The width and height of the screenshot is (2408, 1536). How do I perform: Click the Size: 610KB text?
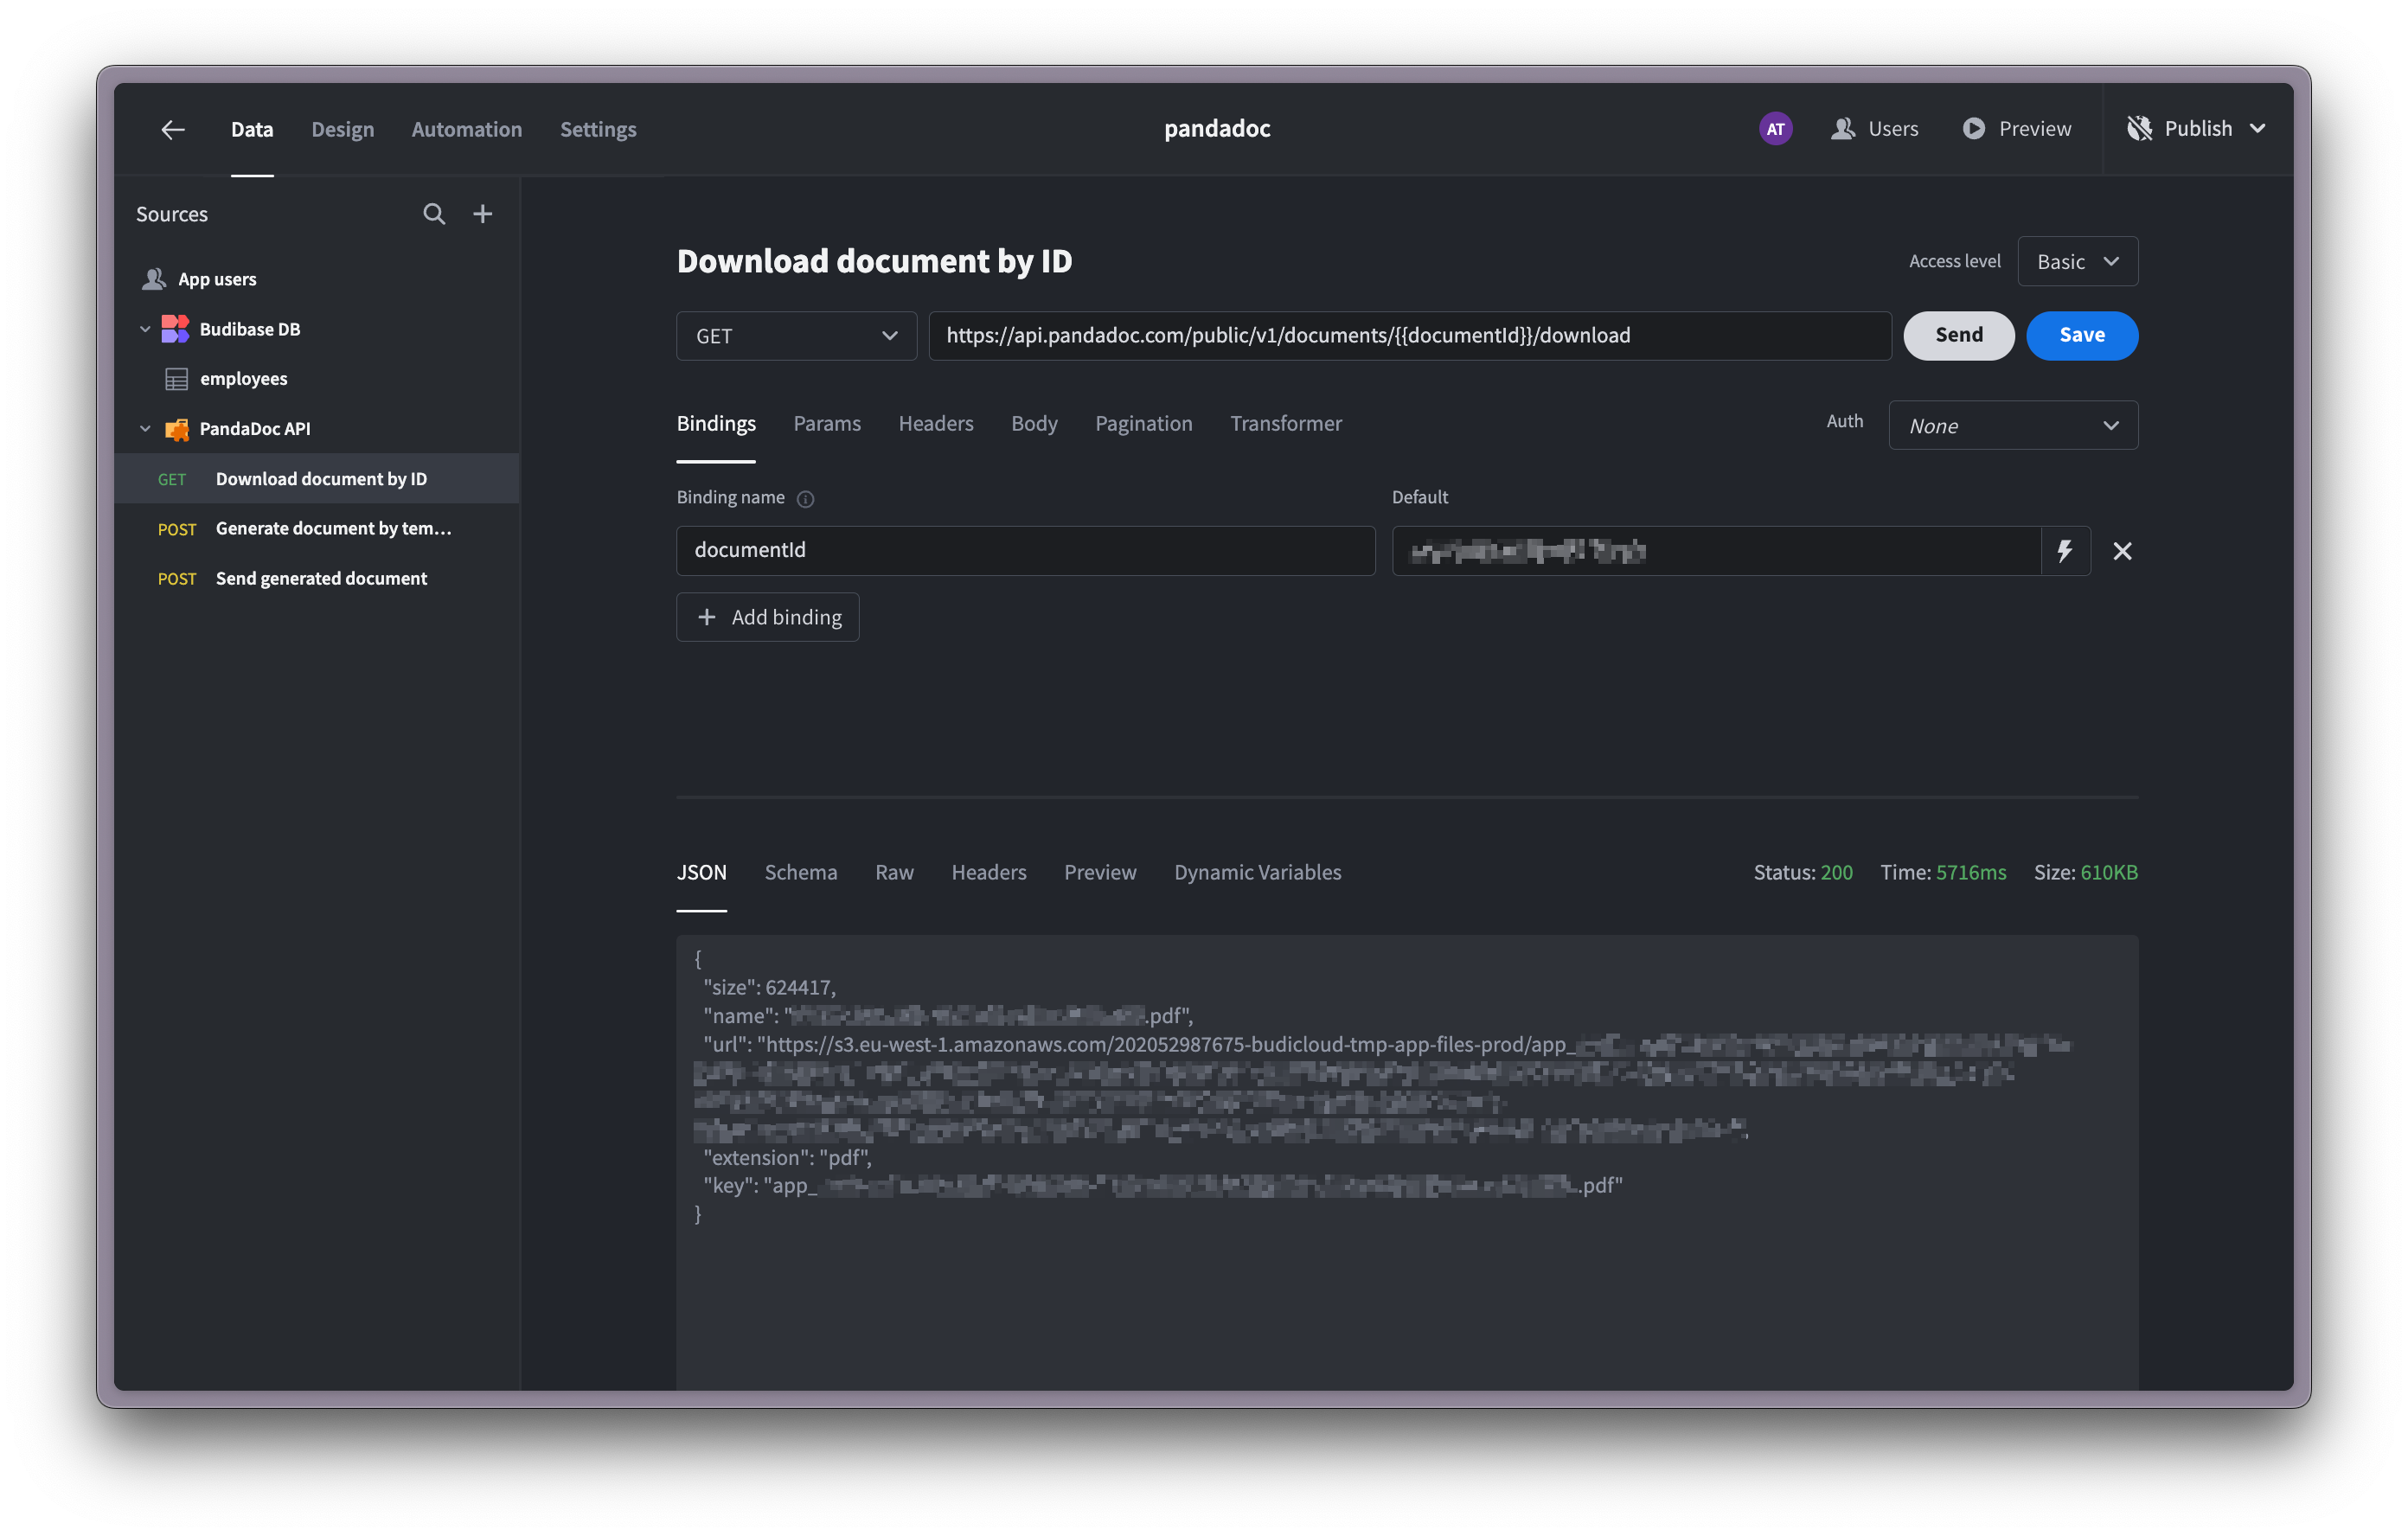point(2085,872)
